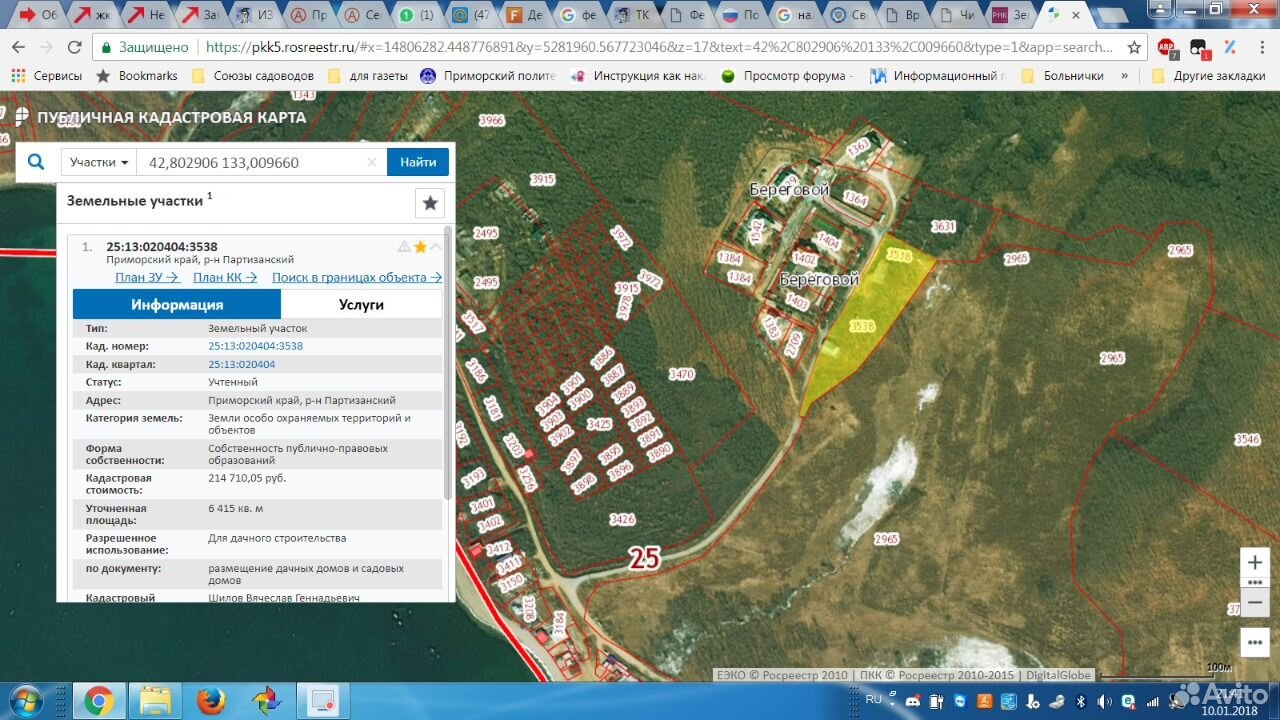Open File Explorer from the taskbar
The width and height of the screenshot is (1280, 720).
155,701
